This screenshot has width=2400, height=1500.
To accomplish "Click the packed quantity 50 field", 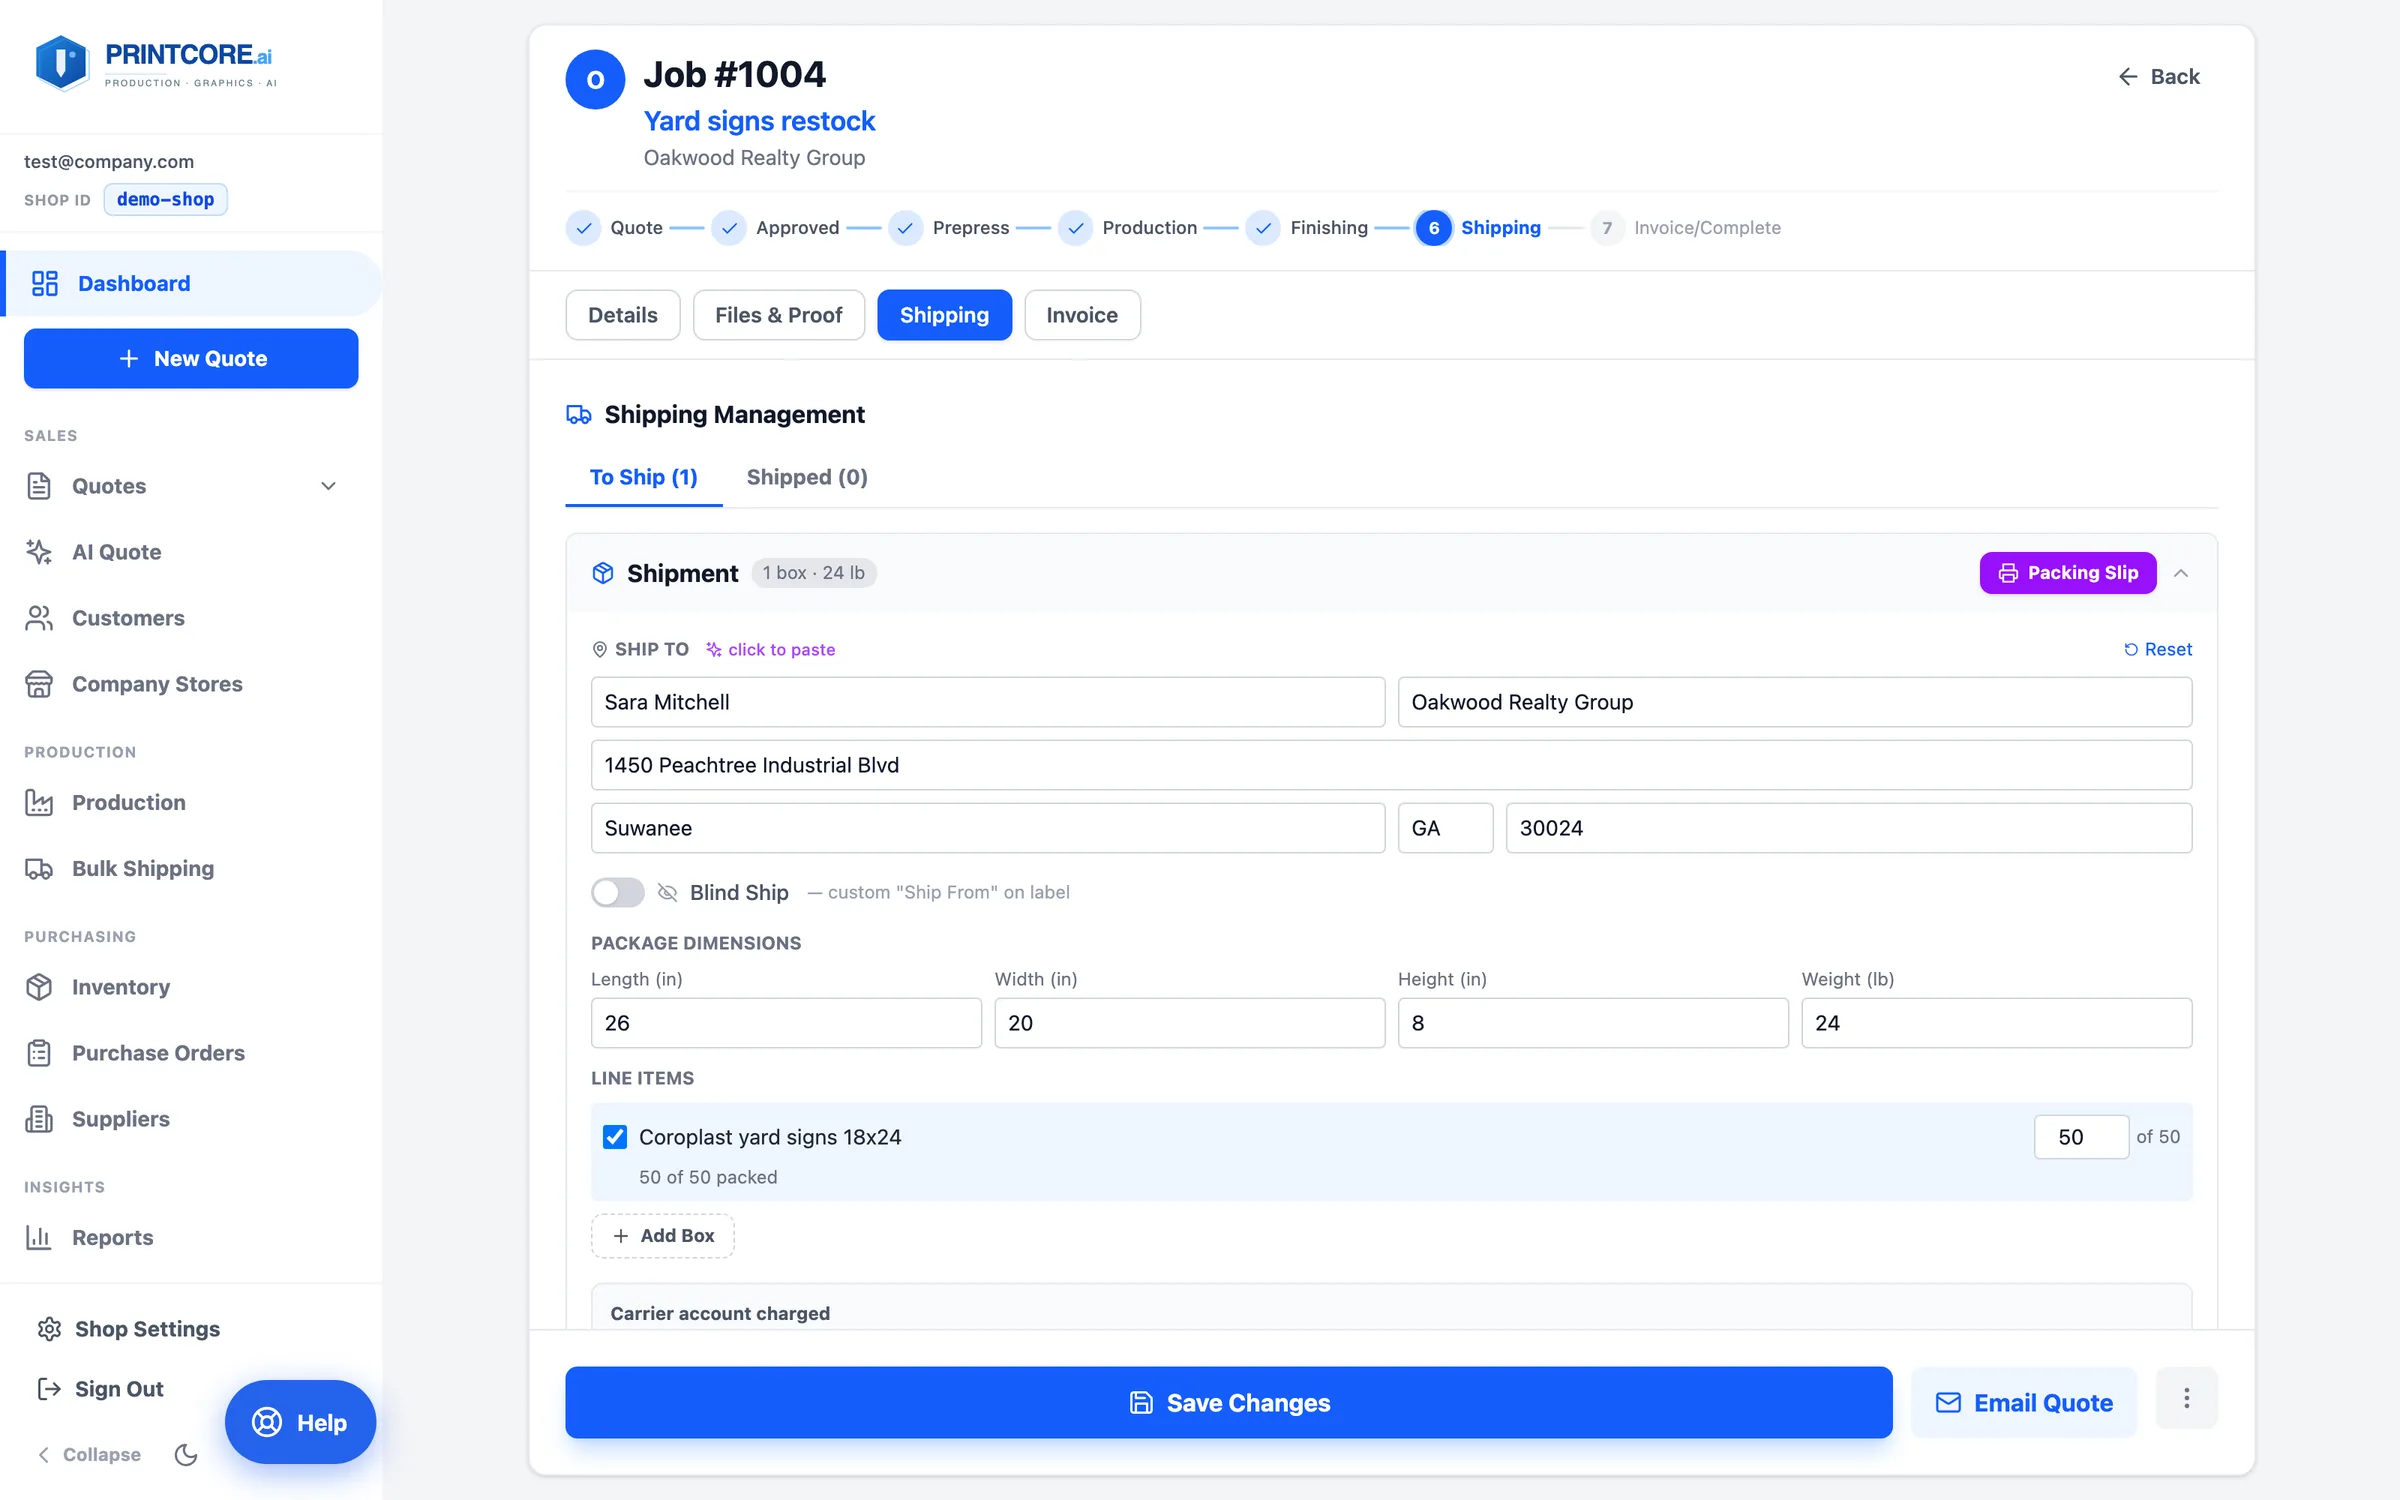I will pyautogui.click(x=2082, y=1137).
